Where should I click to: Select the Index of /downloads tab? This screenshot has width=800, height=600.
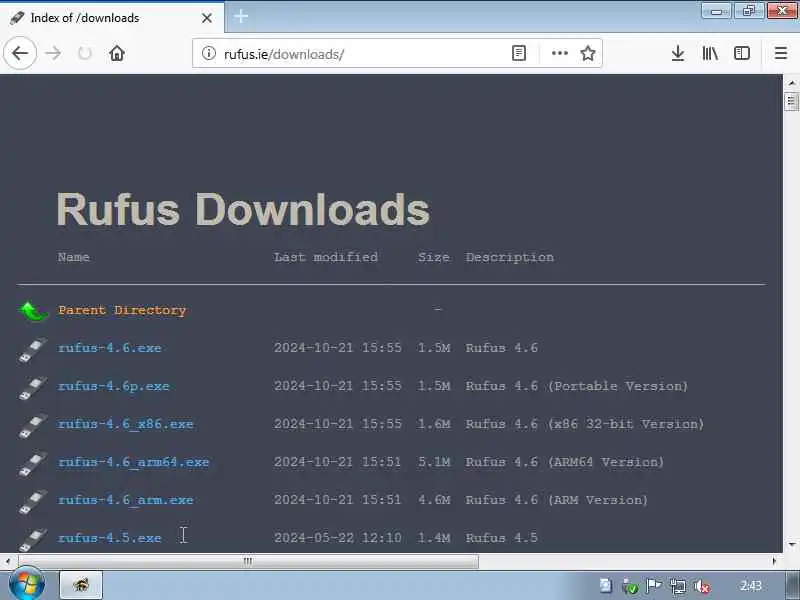112,18
